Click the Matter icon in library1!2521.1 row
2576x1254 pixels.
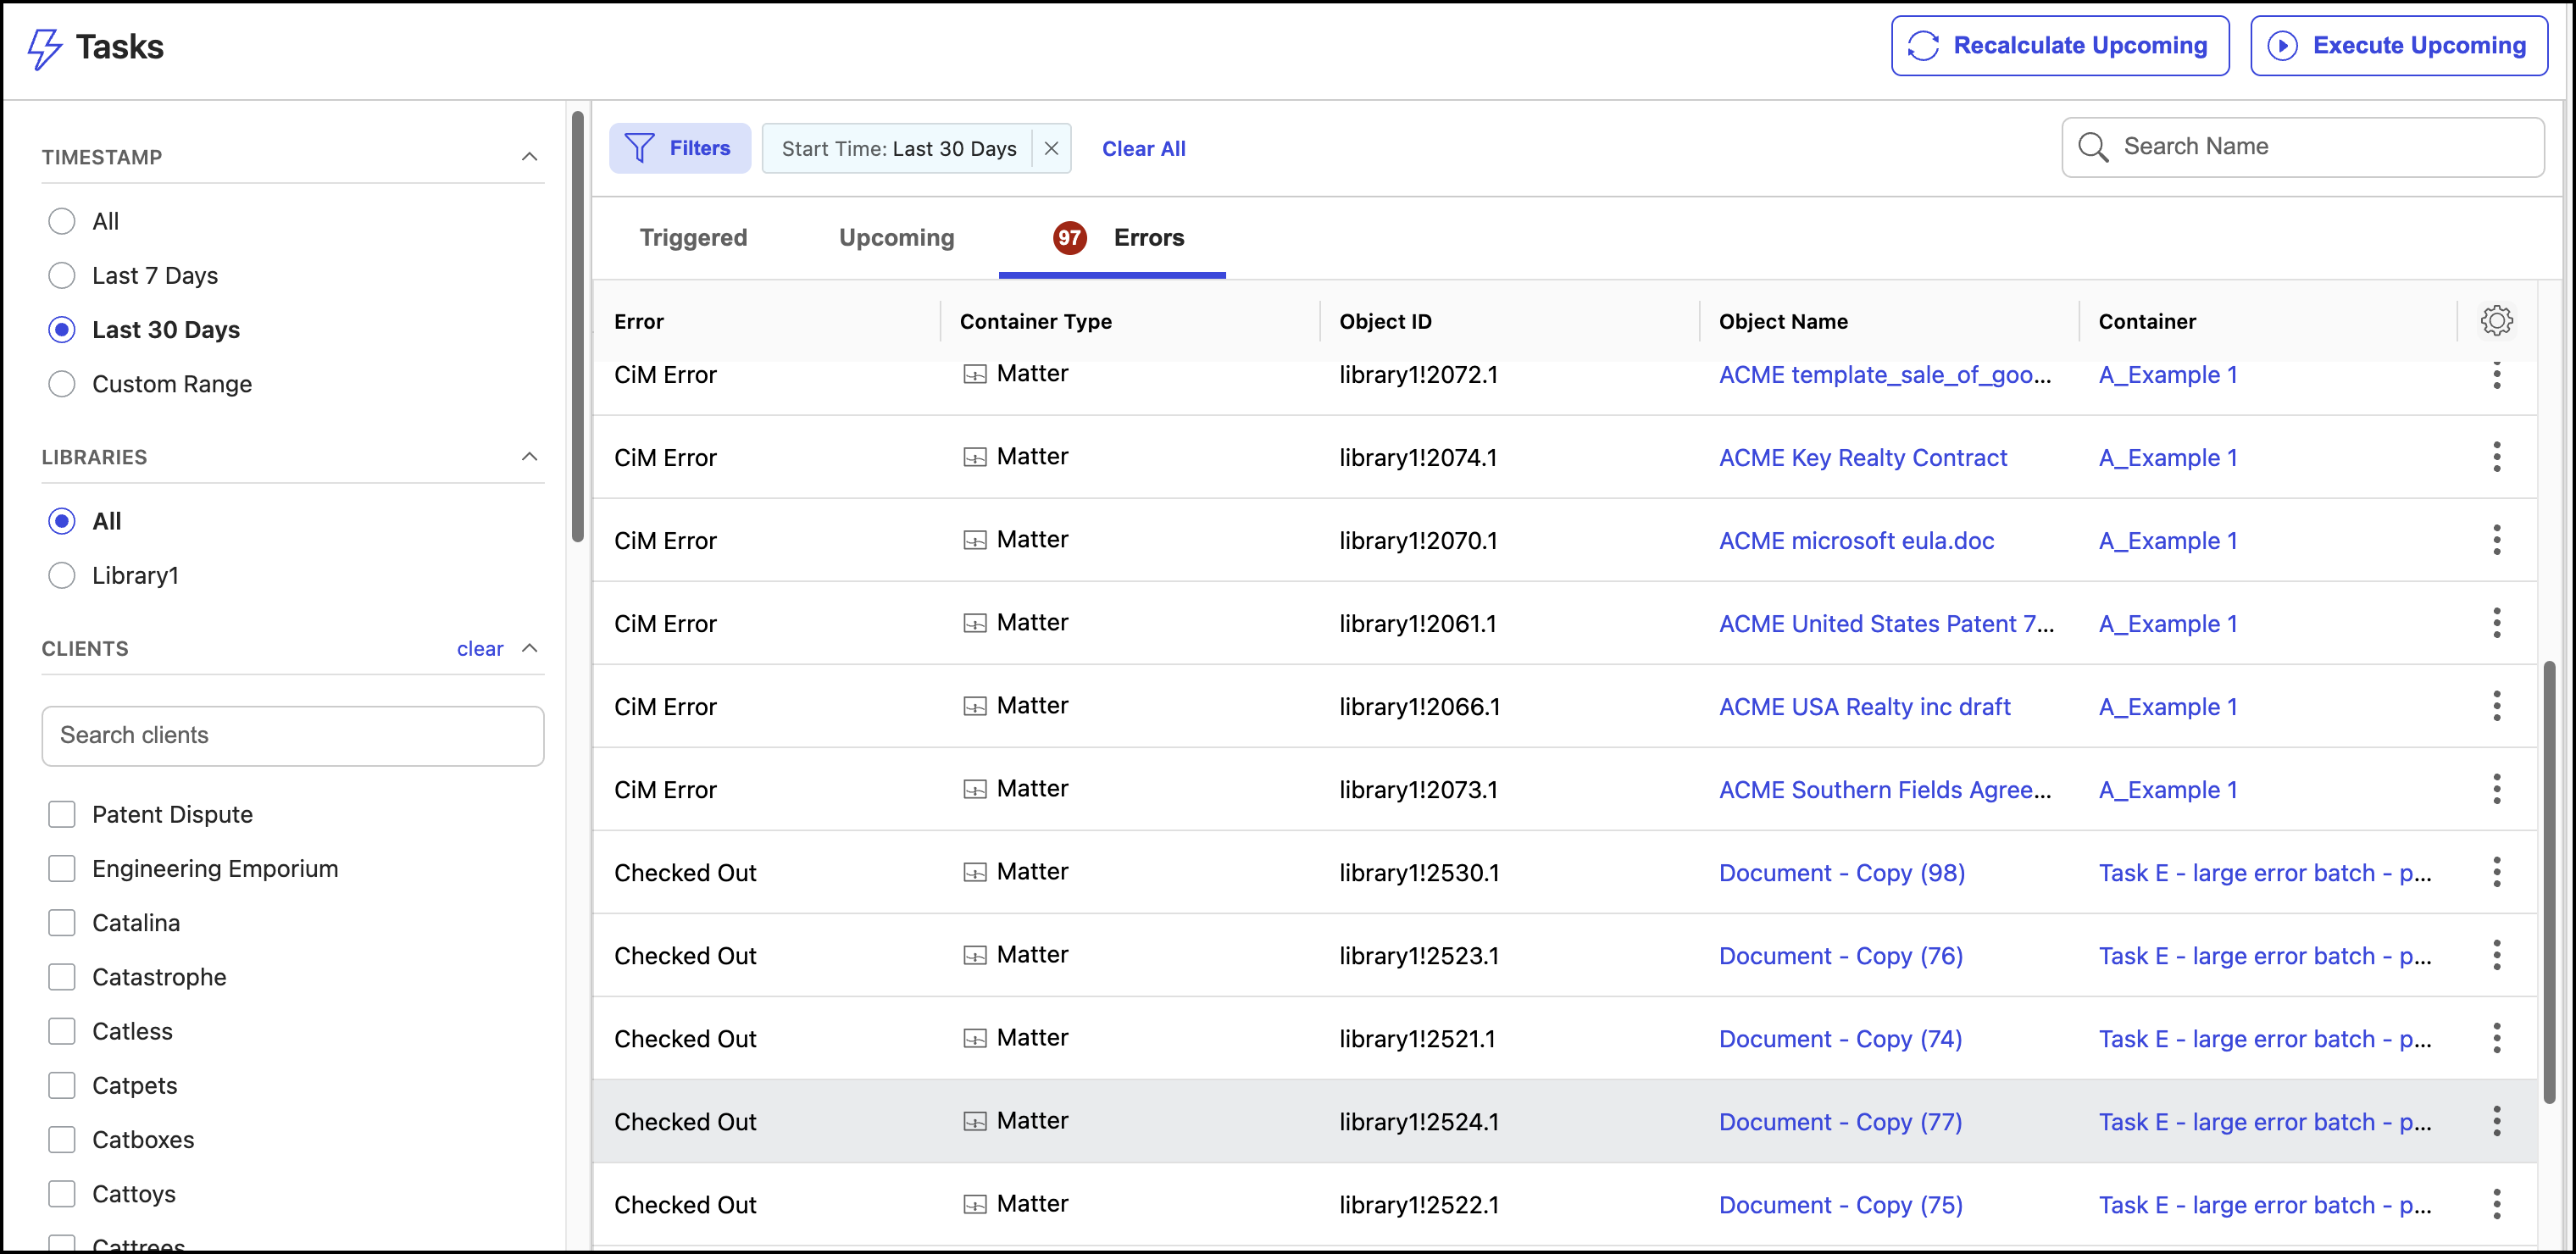974,1038
